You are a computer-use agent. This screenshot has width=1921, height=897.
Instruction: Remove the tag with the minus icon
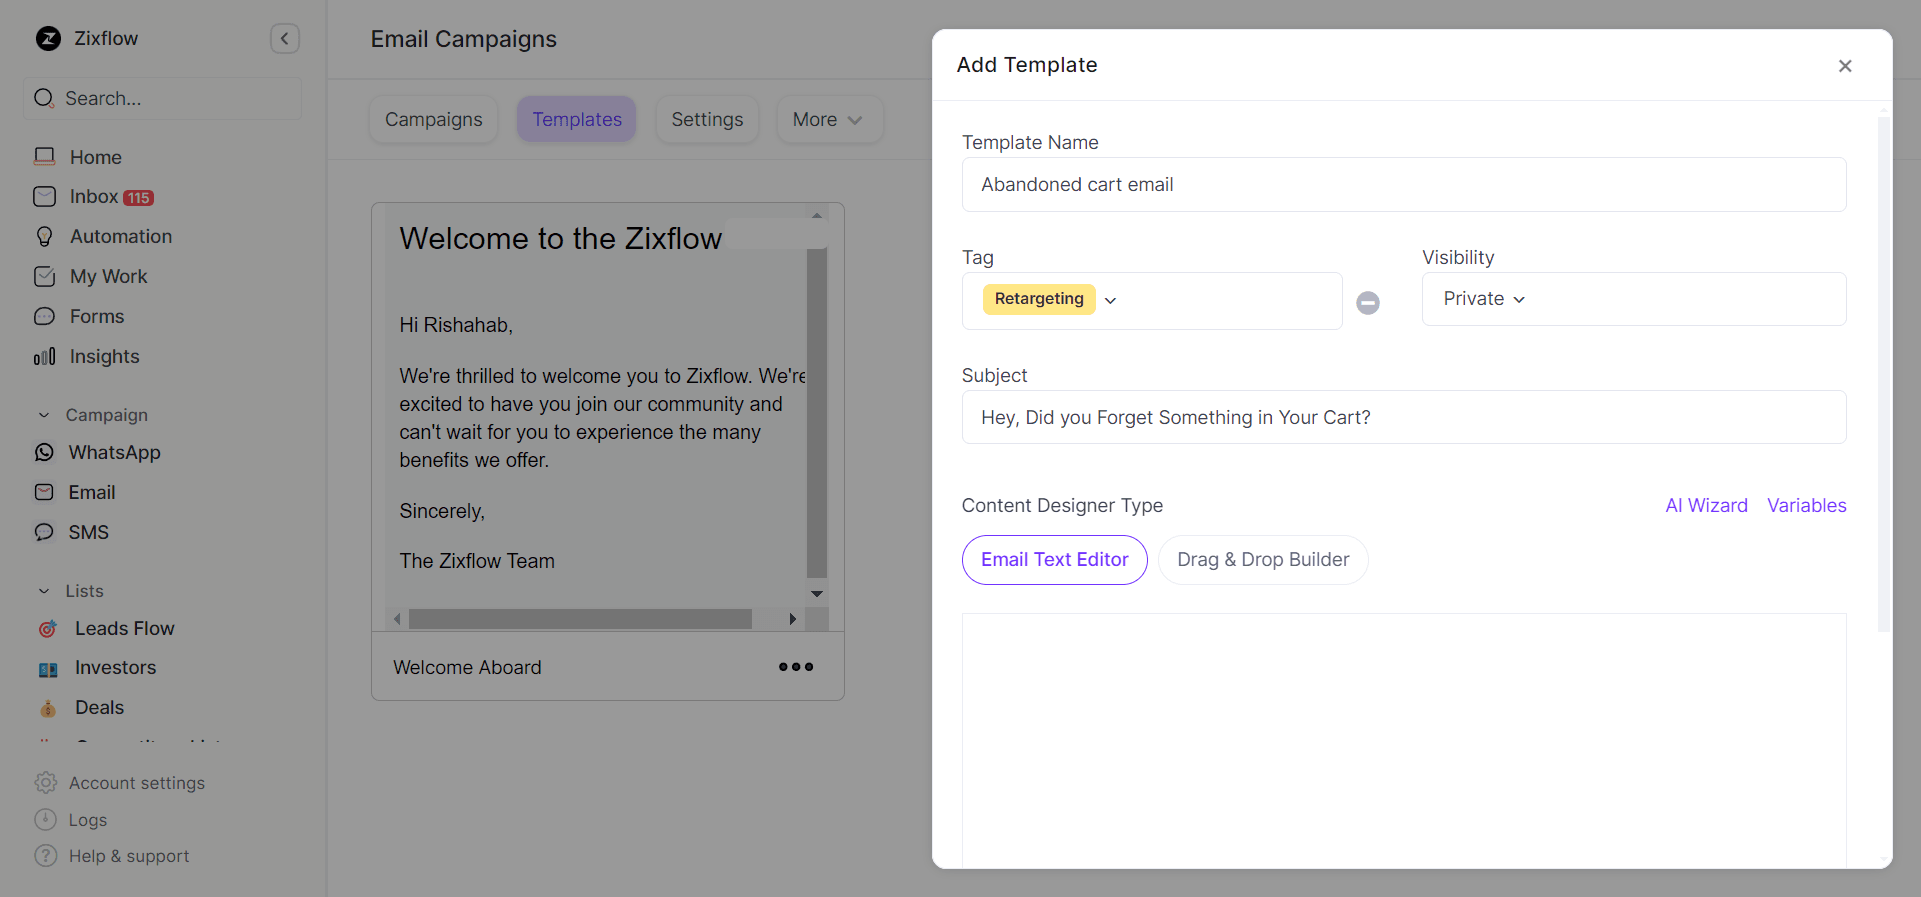tap(1368, 302)
